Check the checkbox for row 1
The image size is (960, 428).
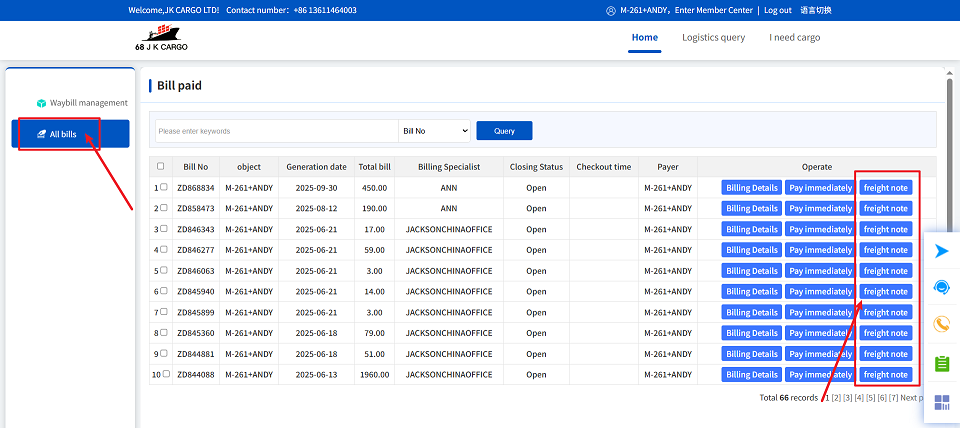[x=164, y=187]
